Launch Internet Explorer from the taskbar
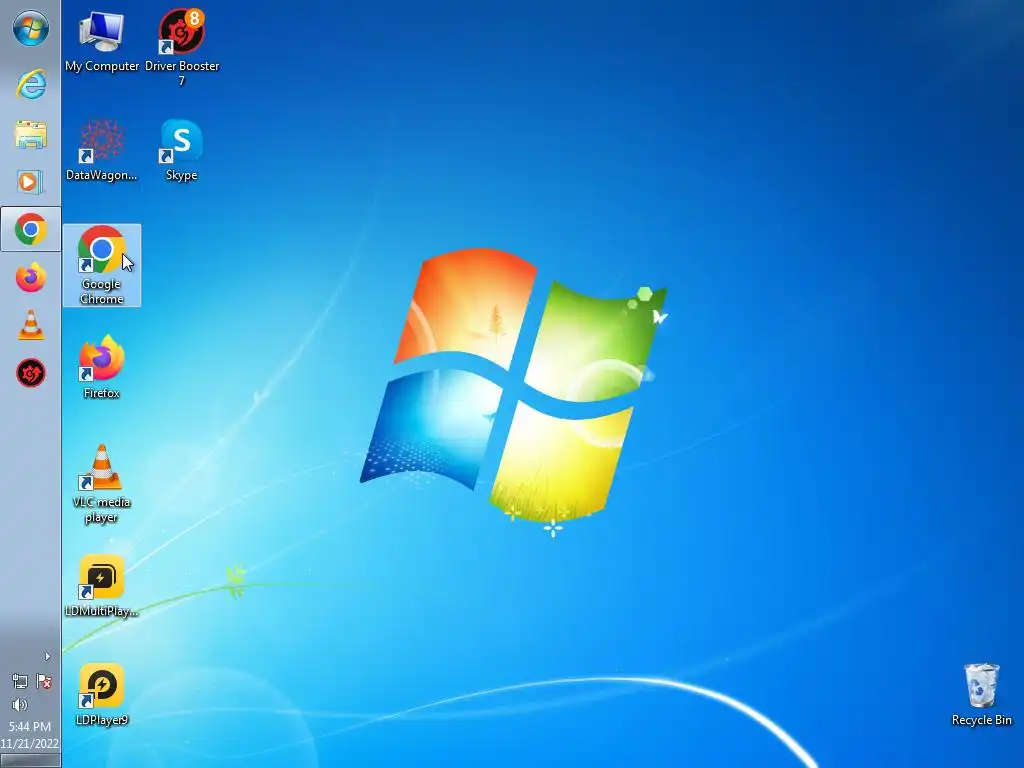This screenshot has height=768, width=1024. point(30,84)
